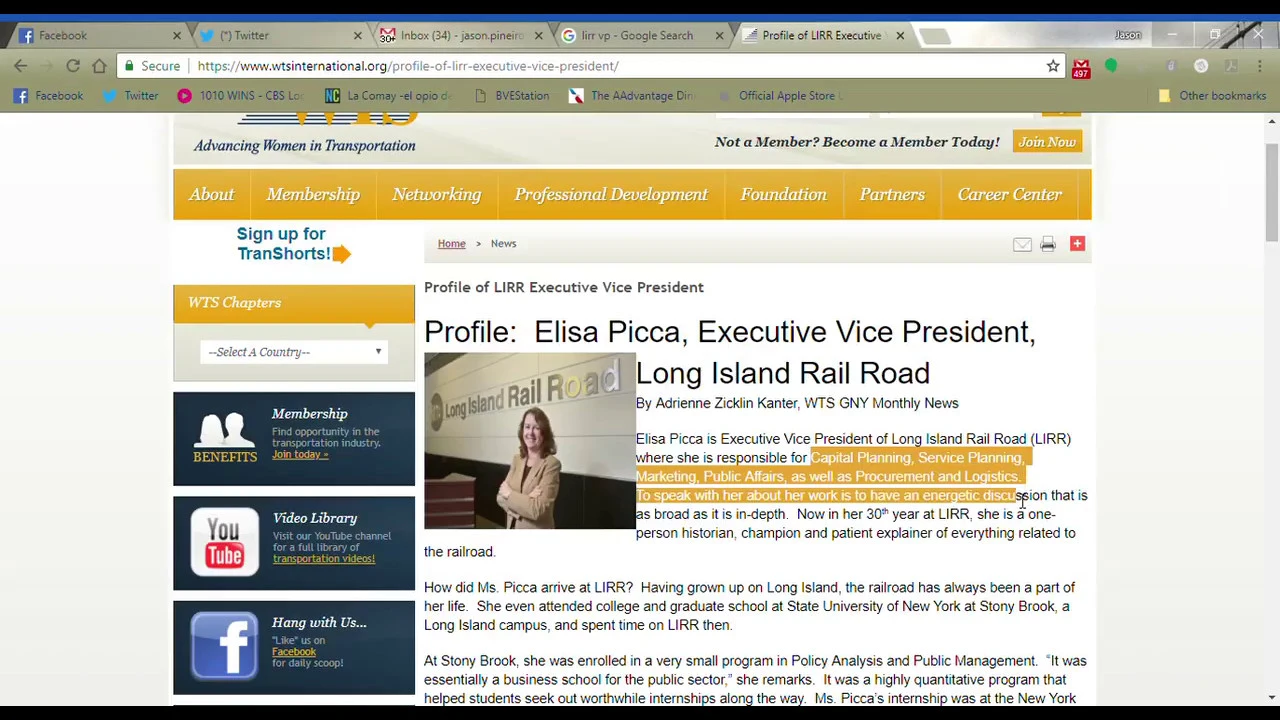Open the red plus share icon
This screenshot has height=720, width=1280.
point(1077,243)
